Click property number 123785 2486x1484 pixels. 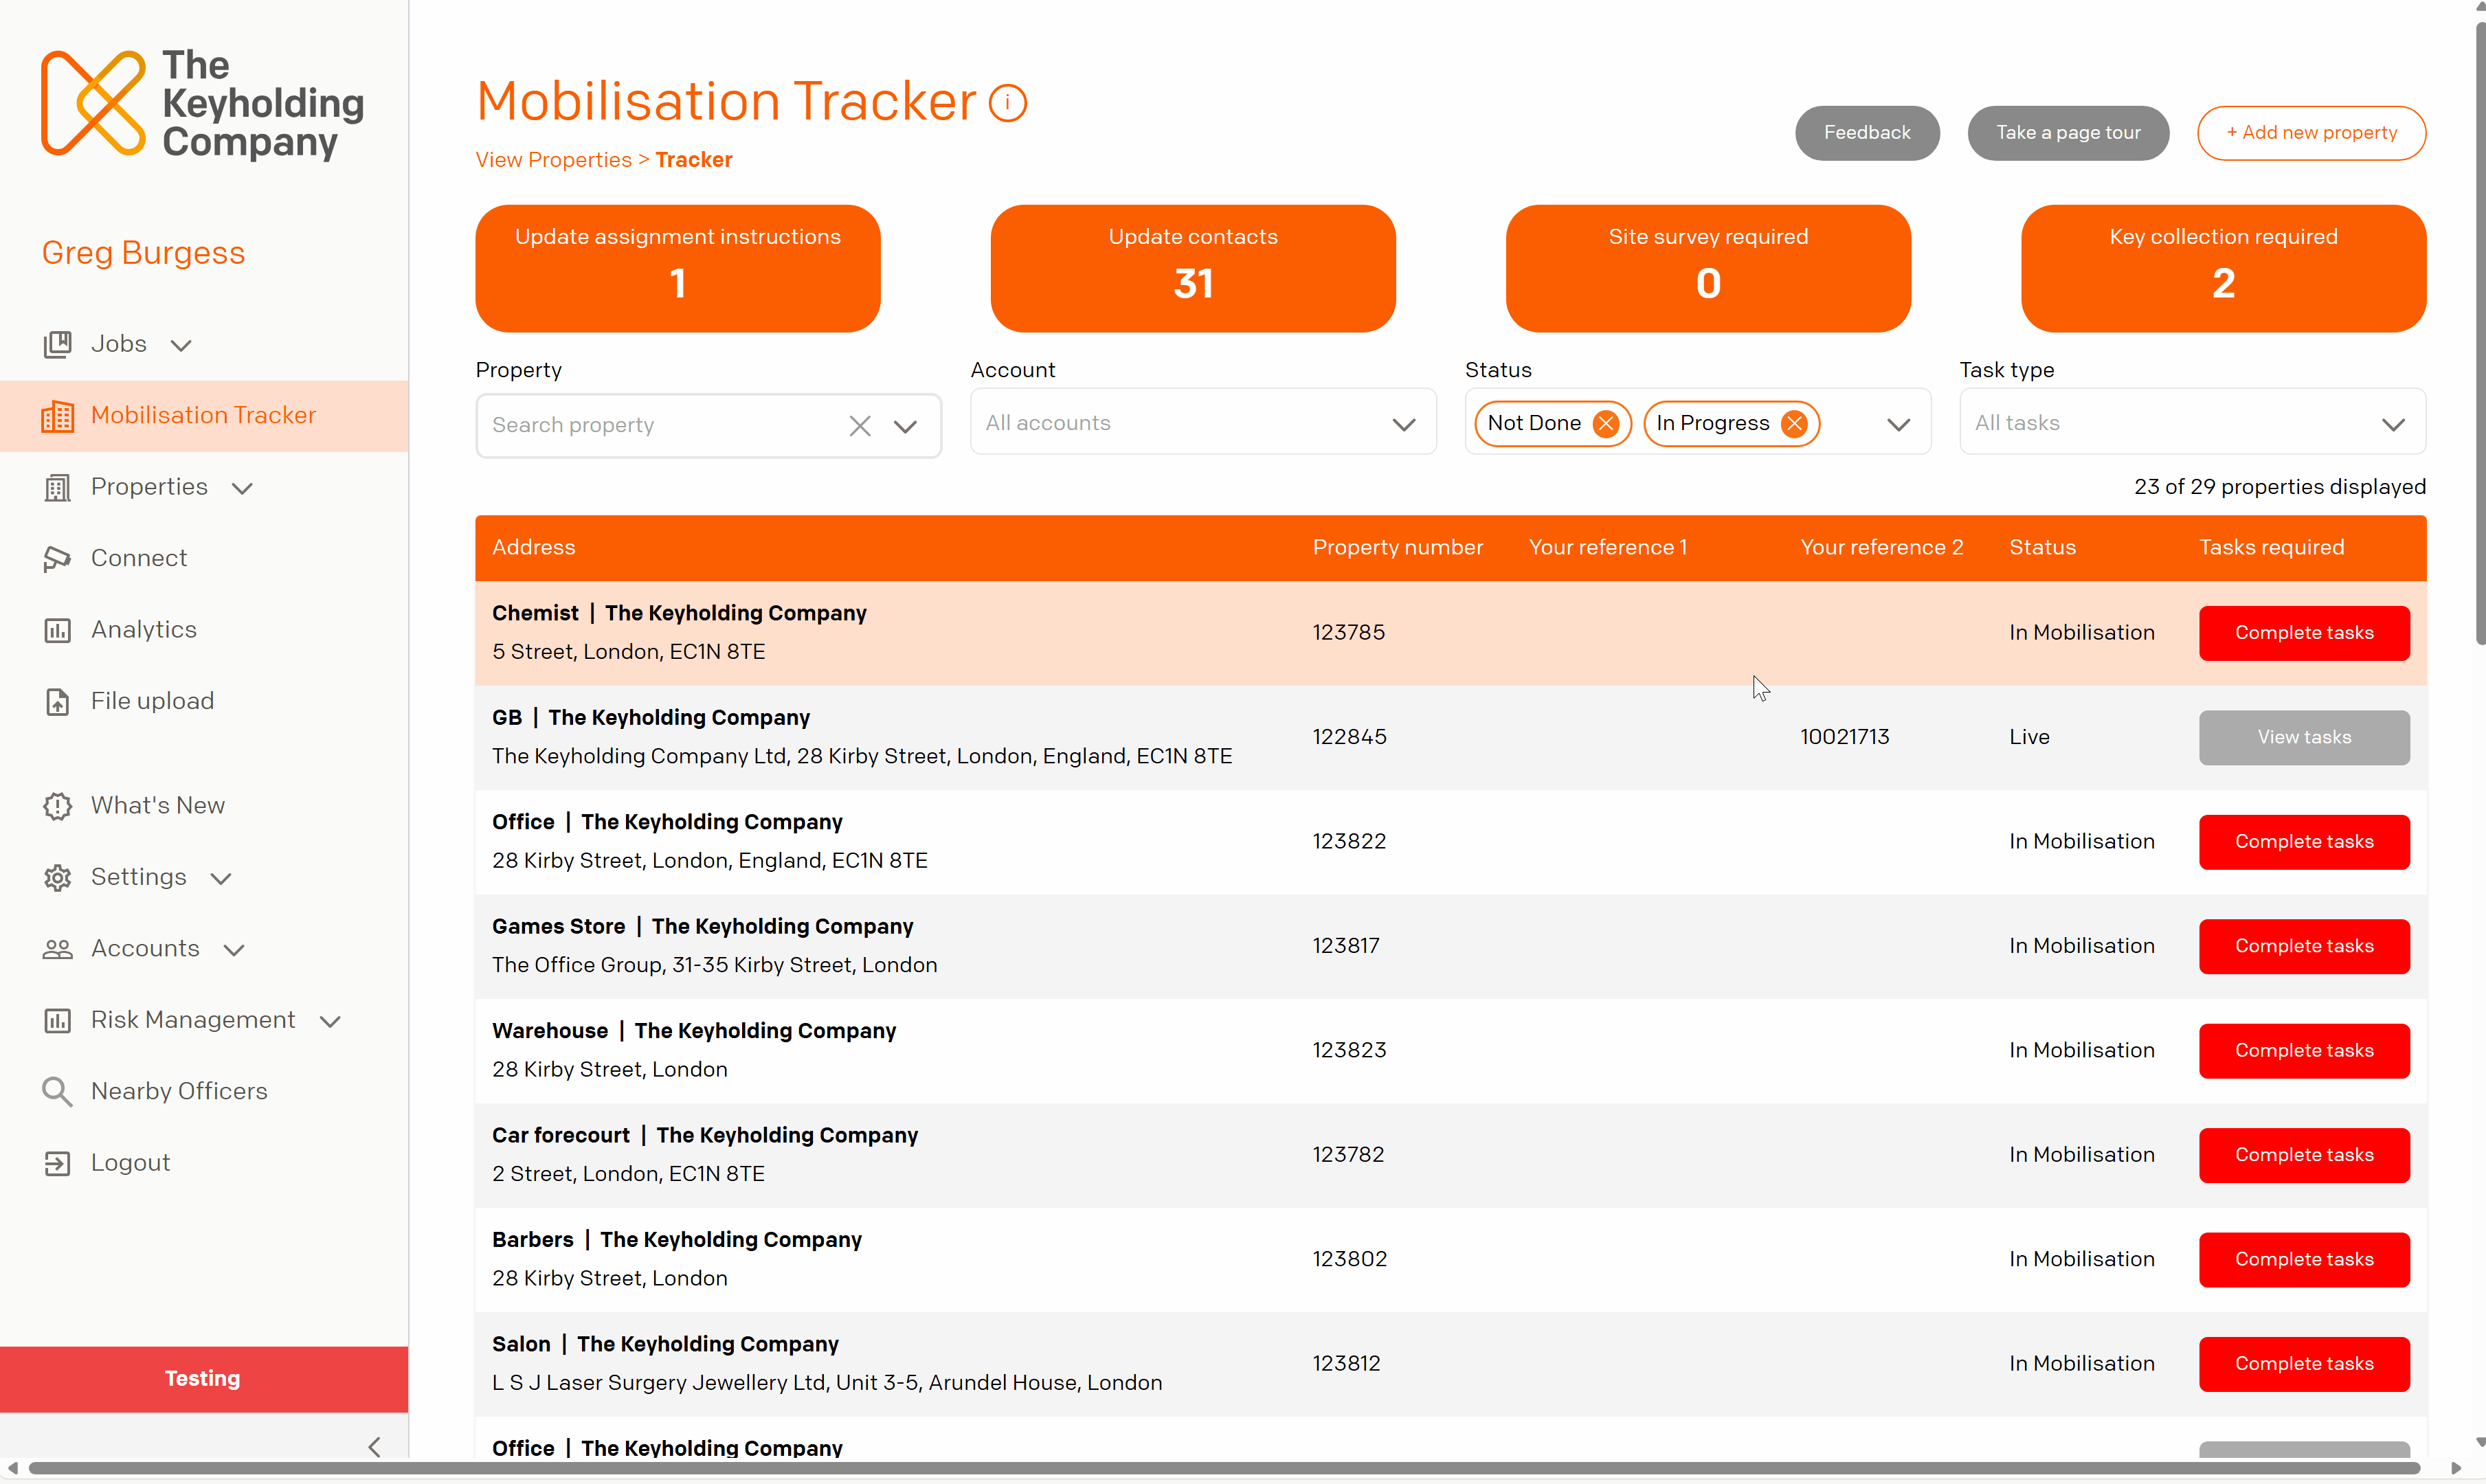click(1349, 633)
